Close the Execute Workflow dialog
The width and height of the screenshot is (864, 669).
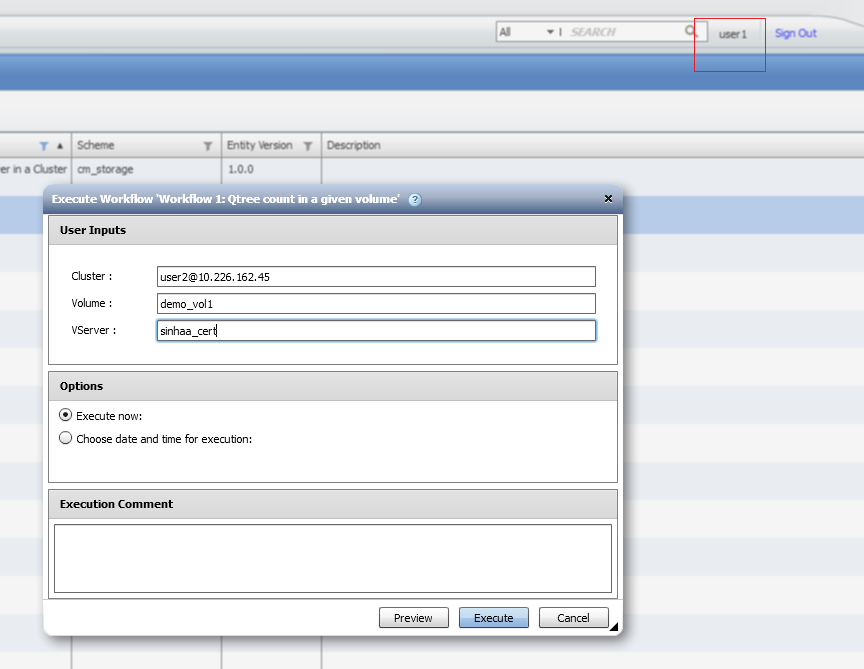click(x=608, y=198)
